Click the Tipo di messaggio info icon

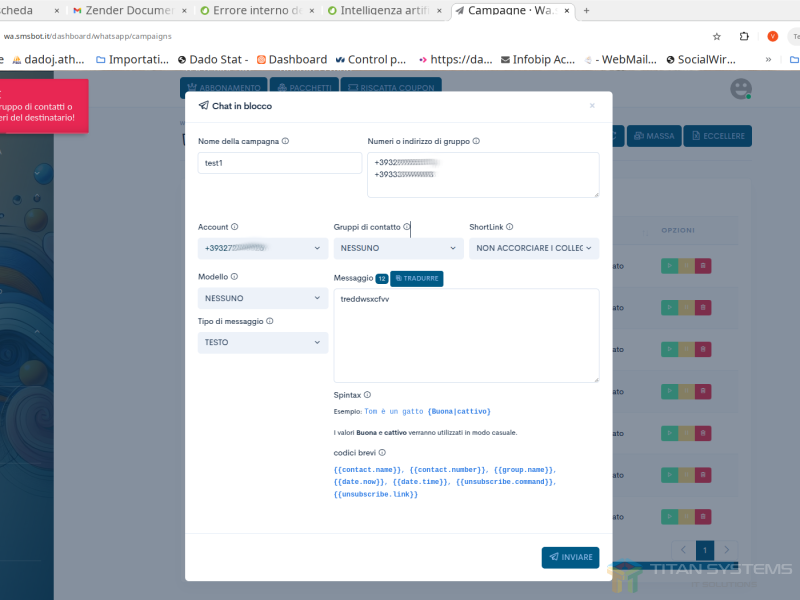coord(270,321)
